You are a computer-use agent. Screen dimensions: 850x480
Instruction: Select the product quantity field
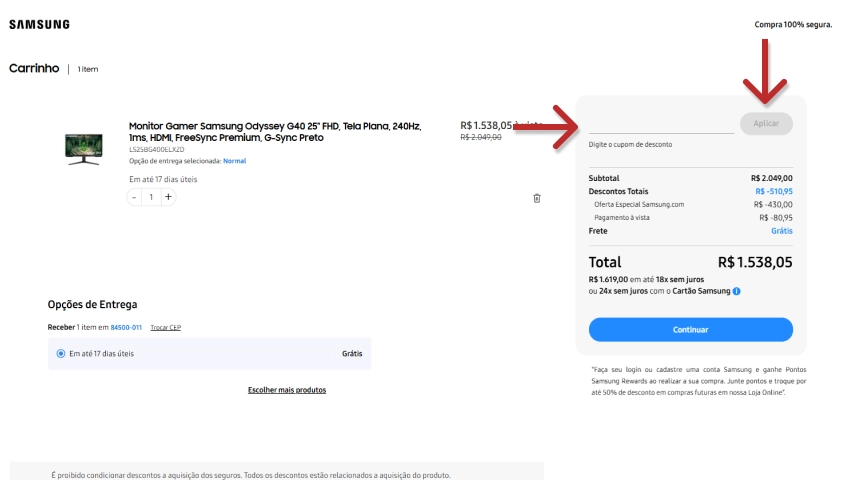151,197
